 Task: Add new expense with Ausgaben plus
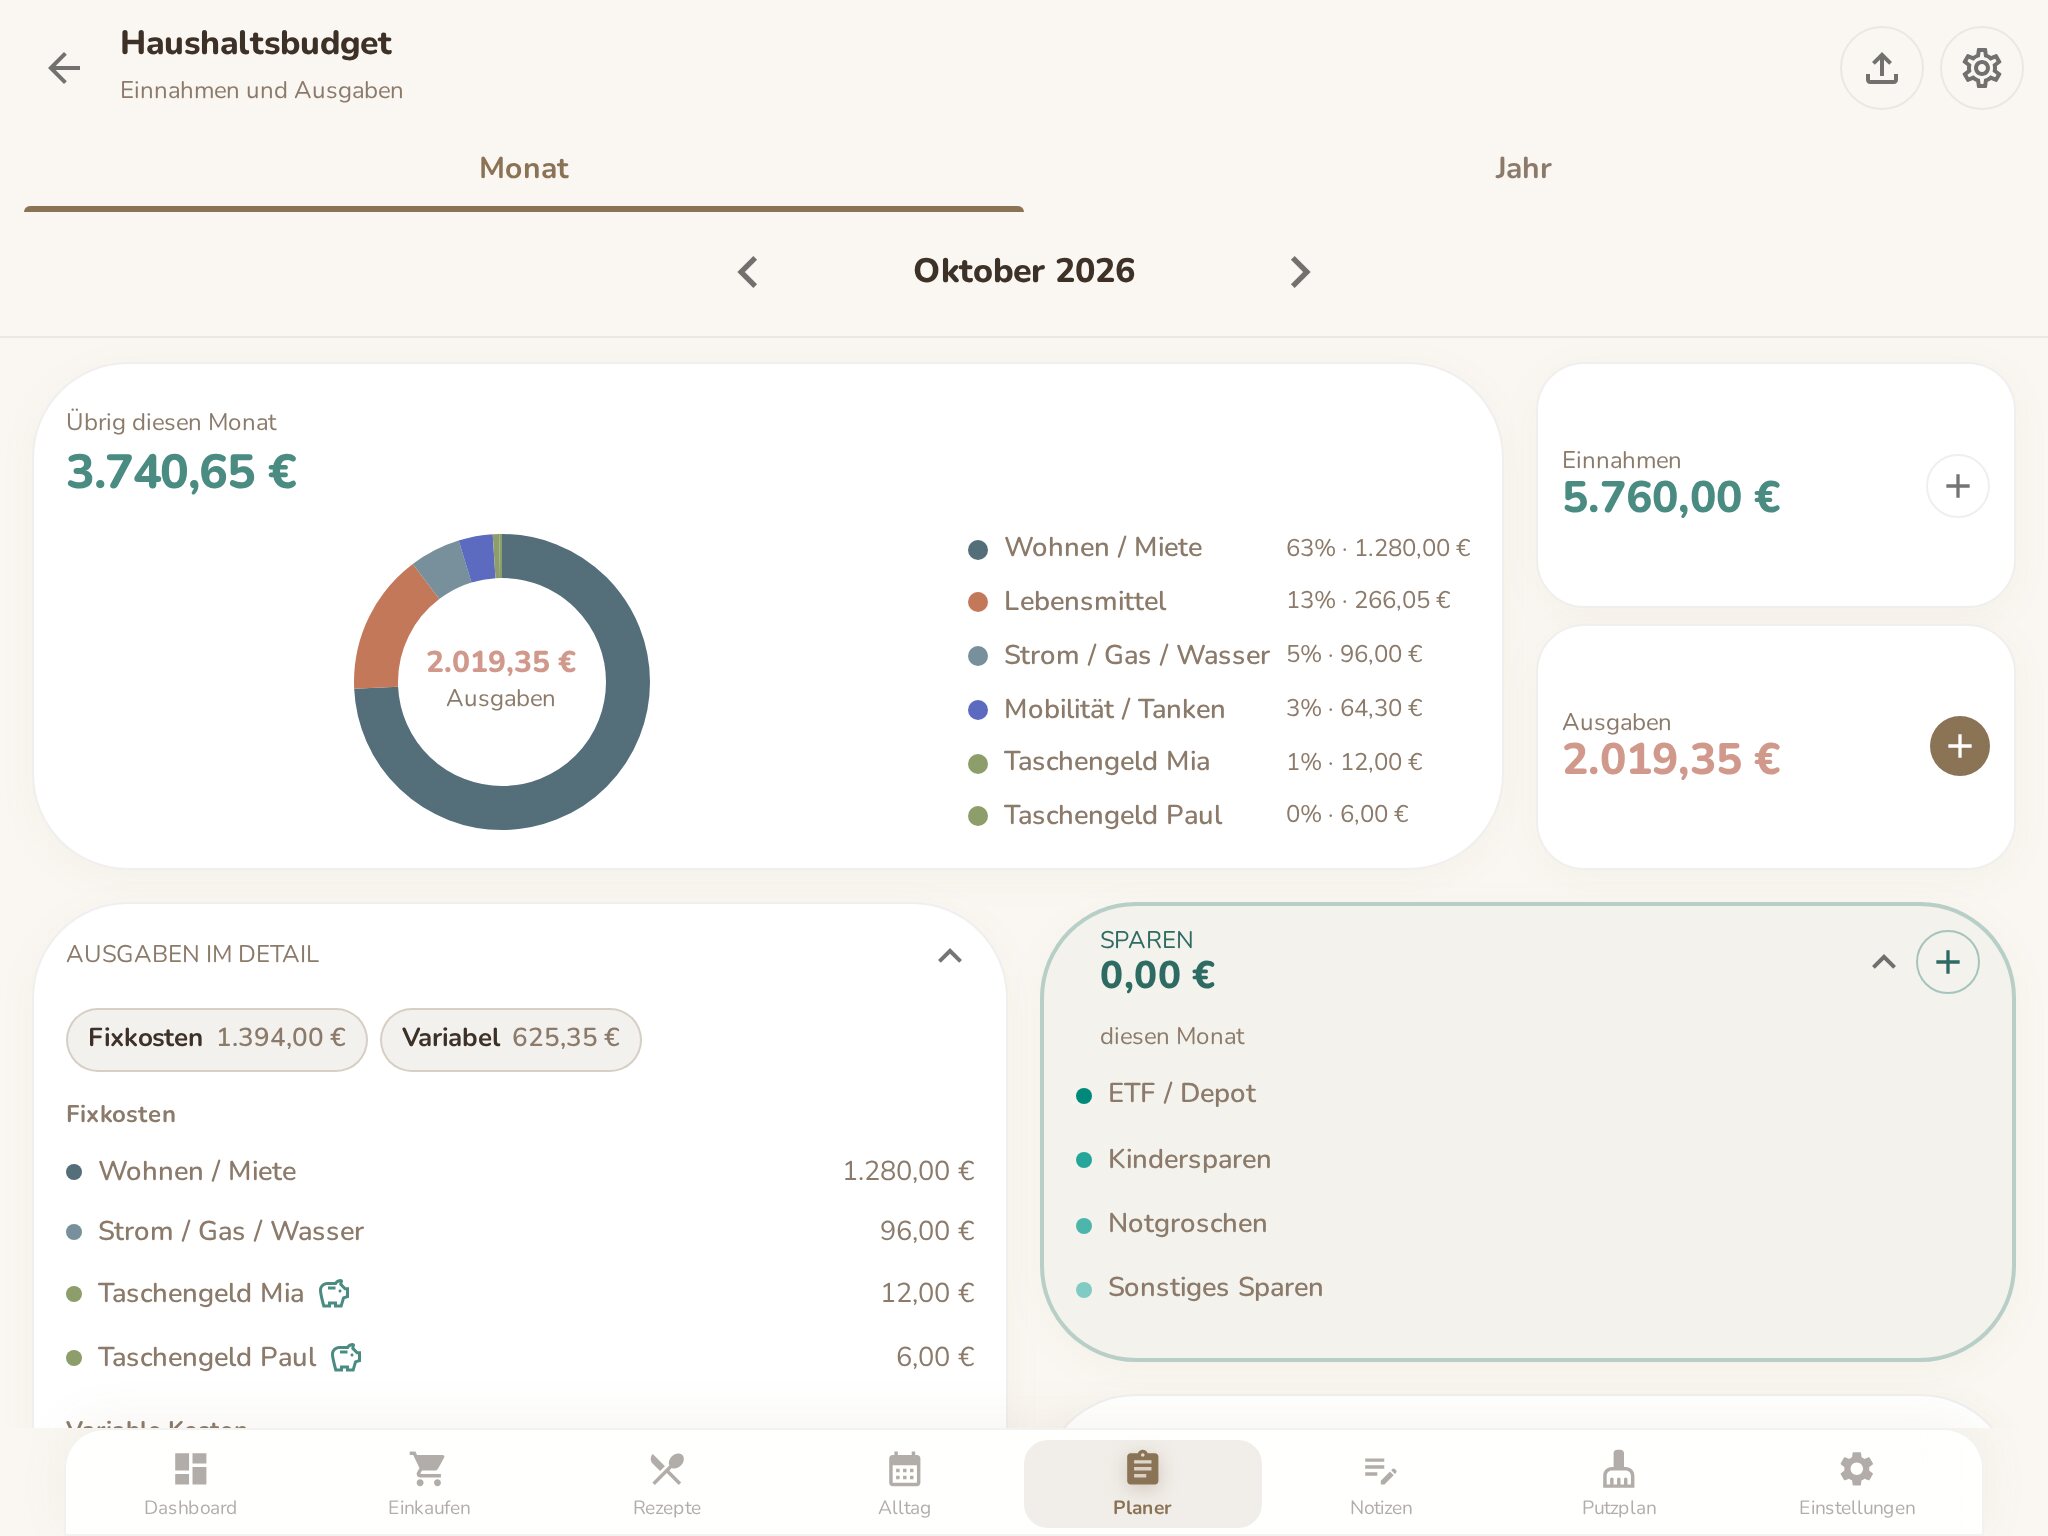tap(1959, 746)
